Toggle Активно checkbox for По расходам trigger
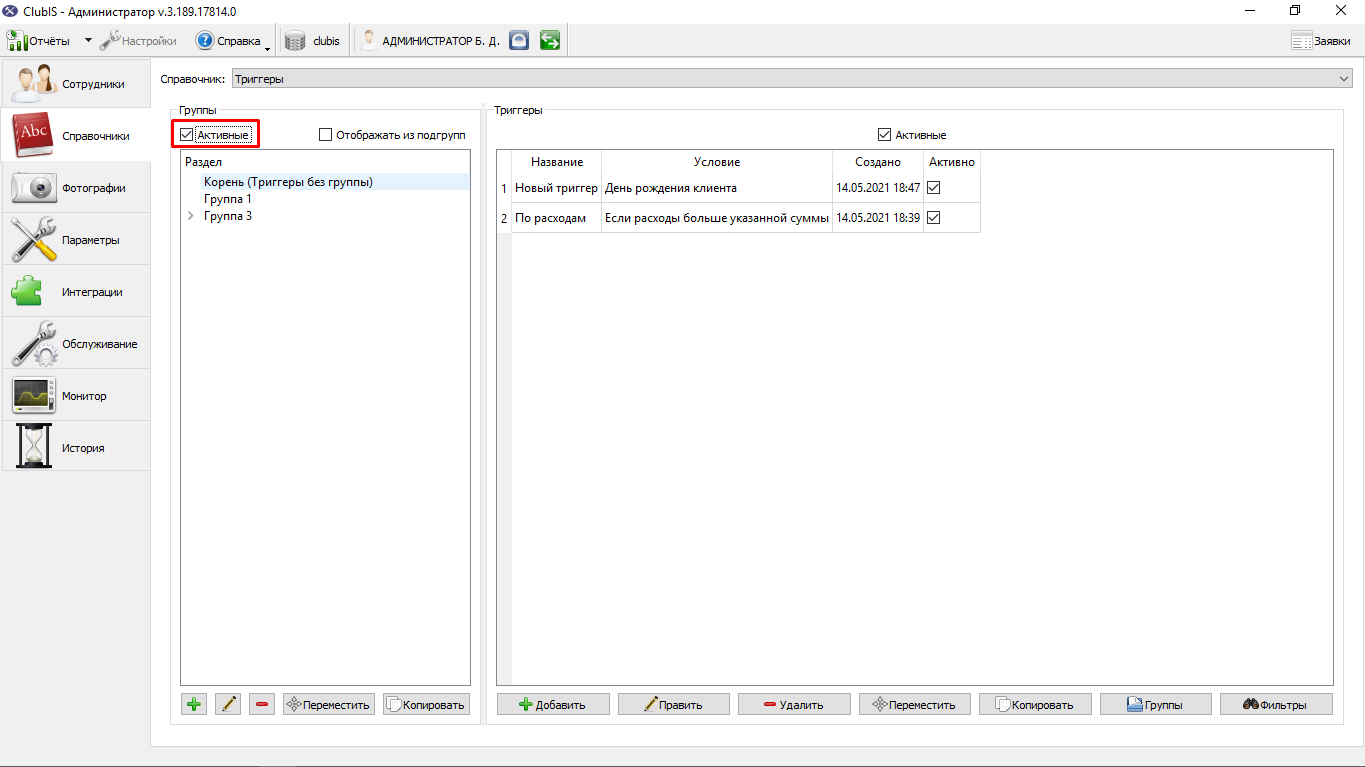This screenshot has height=767, width=1365. pyautogui.click(x=934, y=217)
